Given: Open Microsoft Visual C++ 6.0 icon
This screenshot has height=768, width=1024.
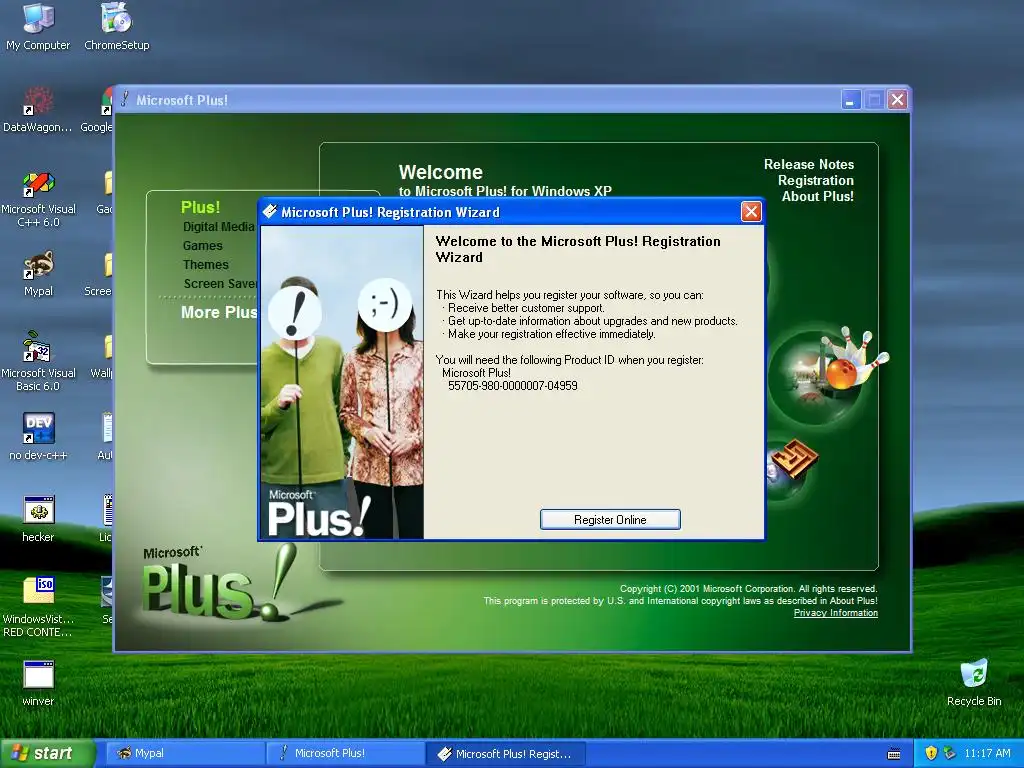Looking at the screenshot, I should (x=38, y=199).
